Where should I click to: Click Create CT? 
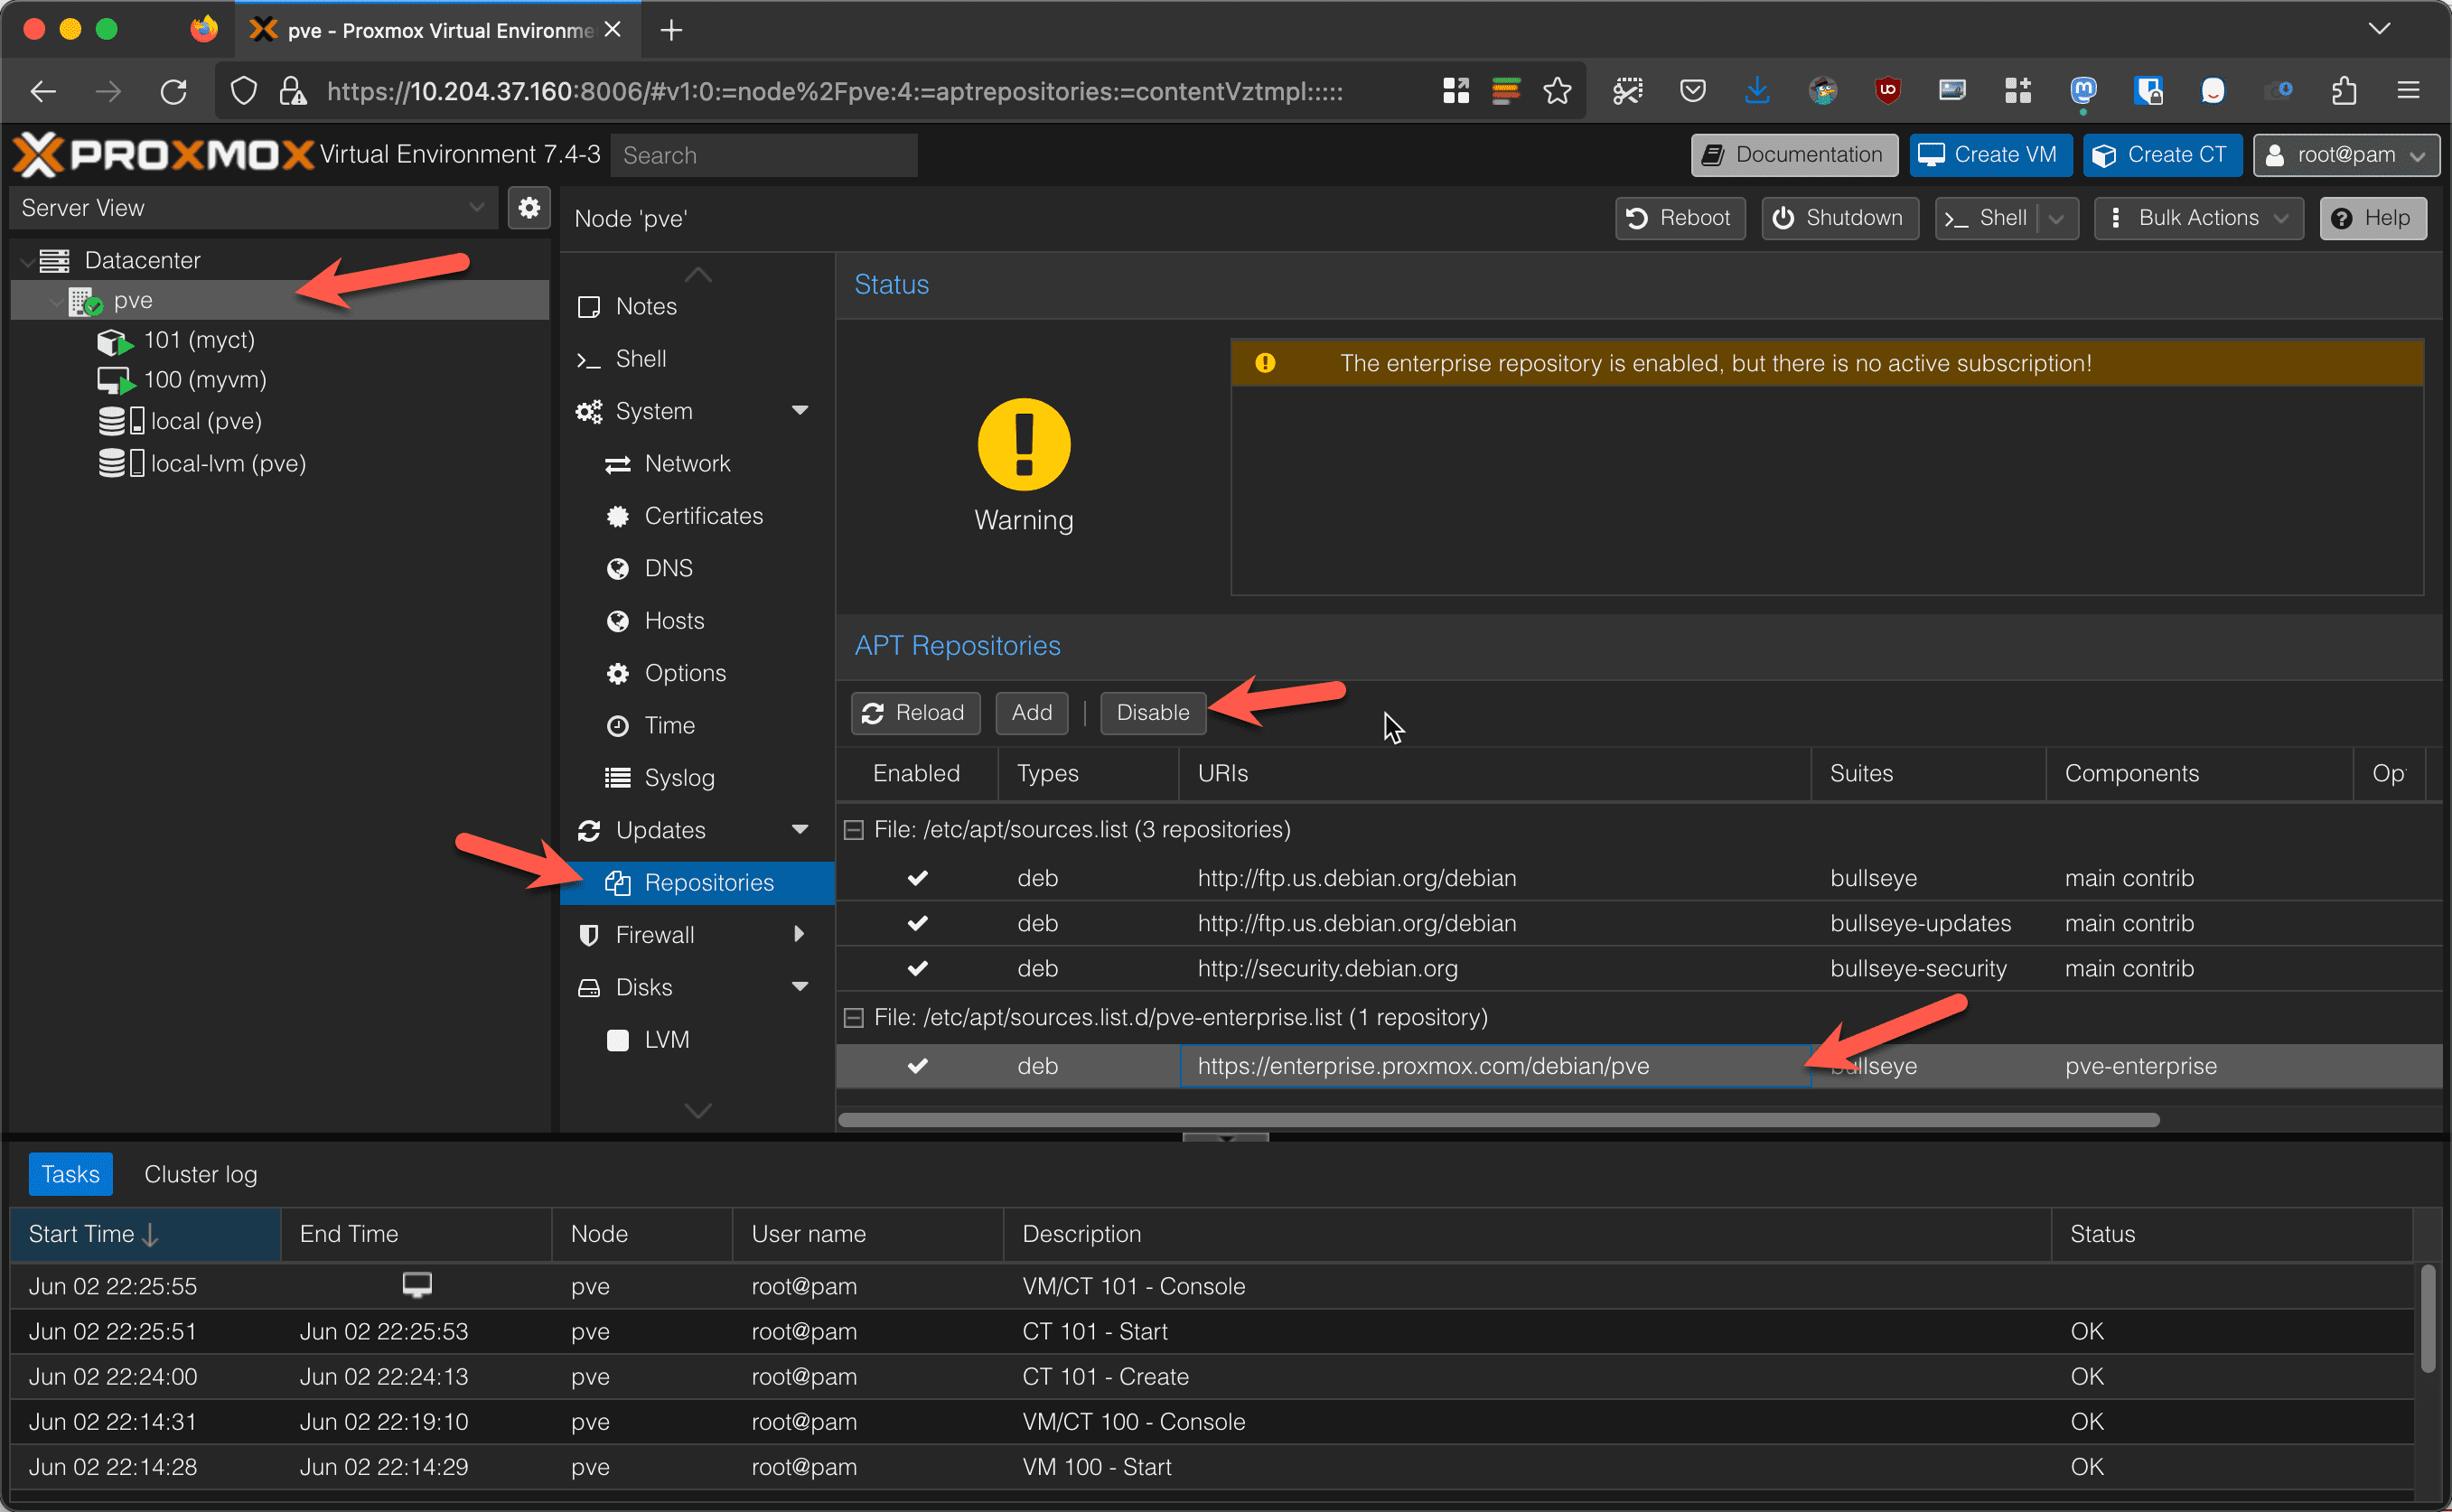point(2162,155)
